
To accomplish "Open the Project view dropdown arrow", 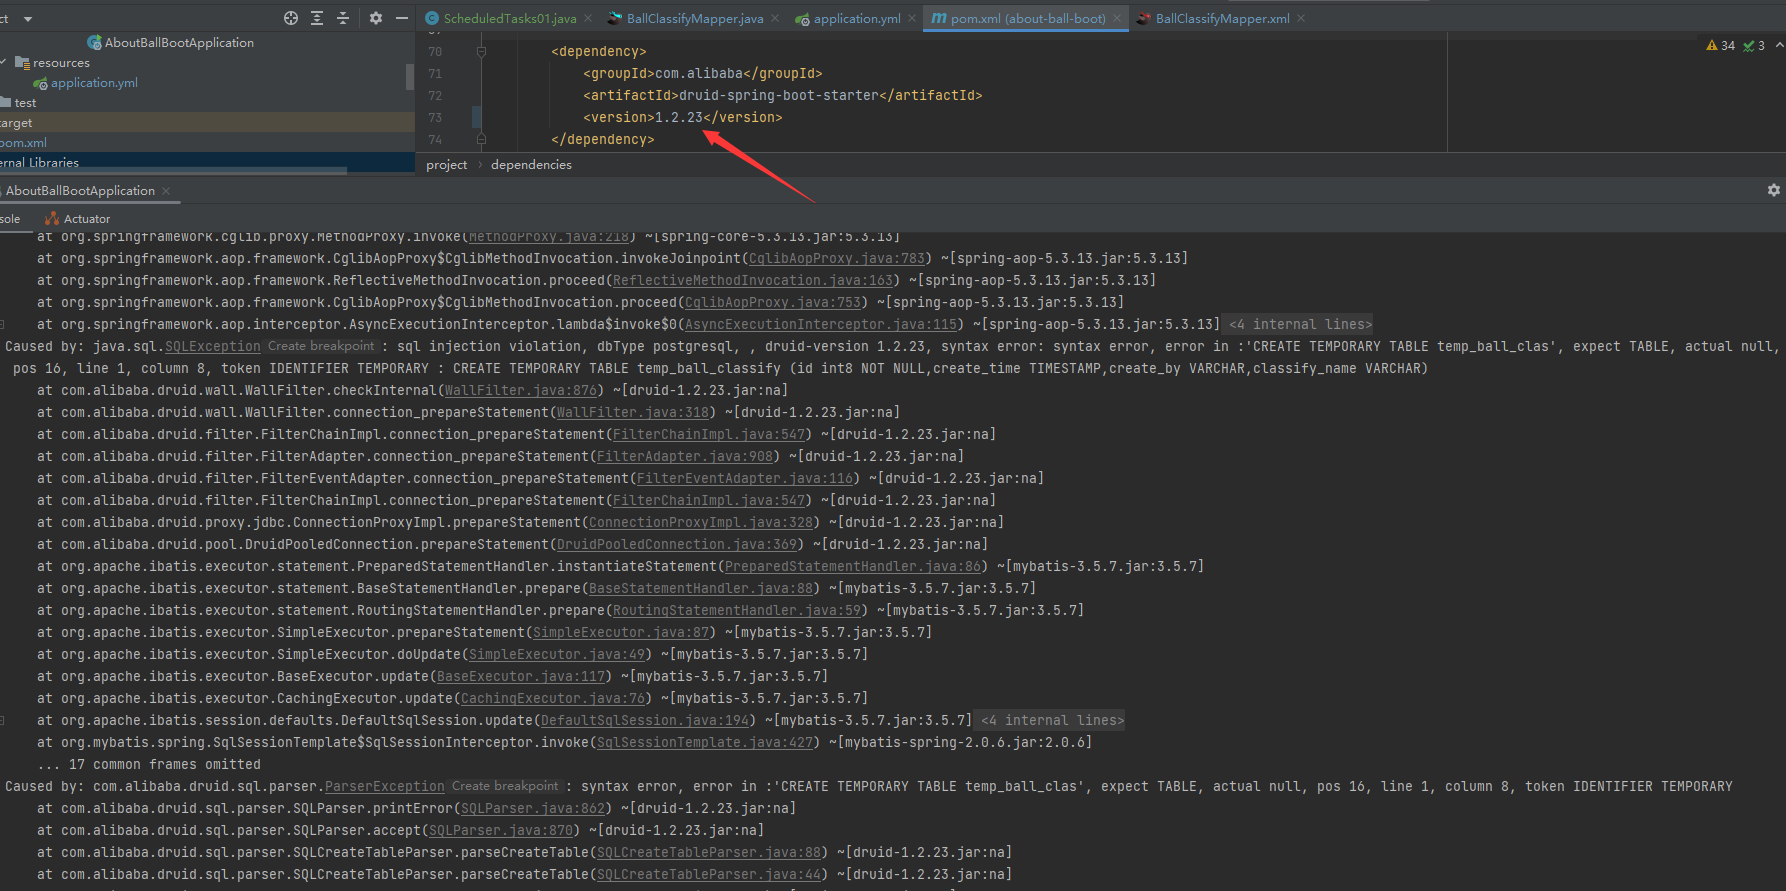I will pos(28,19).
